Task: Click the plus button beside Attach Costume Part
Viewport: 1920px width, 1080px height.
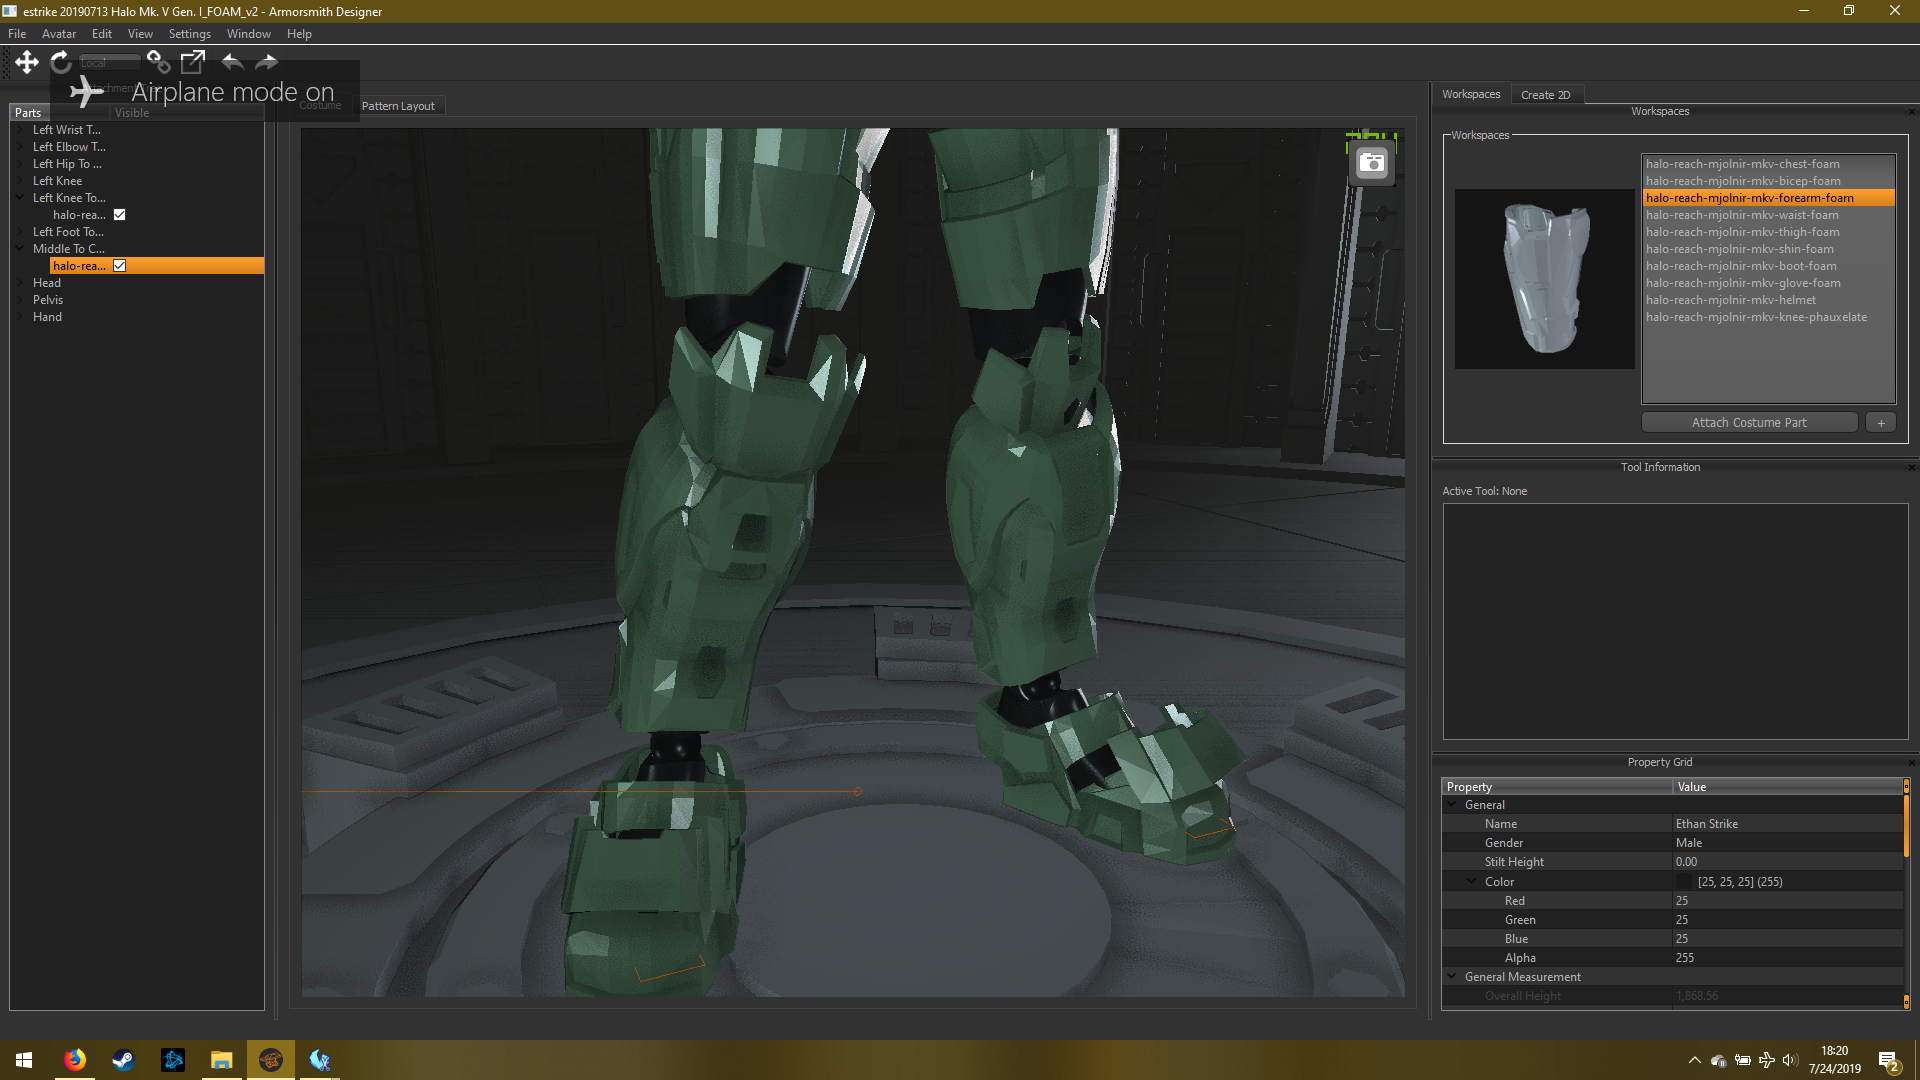Action: click(1881, 423)
